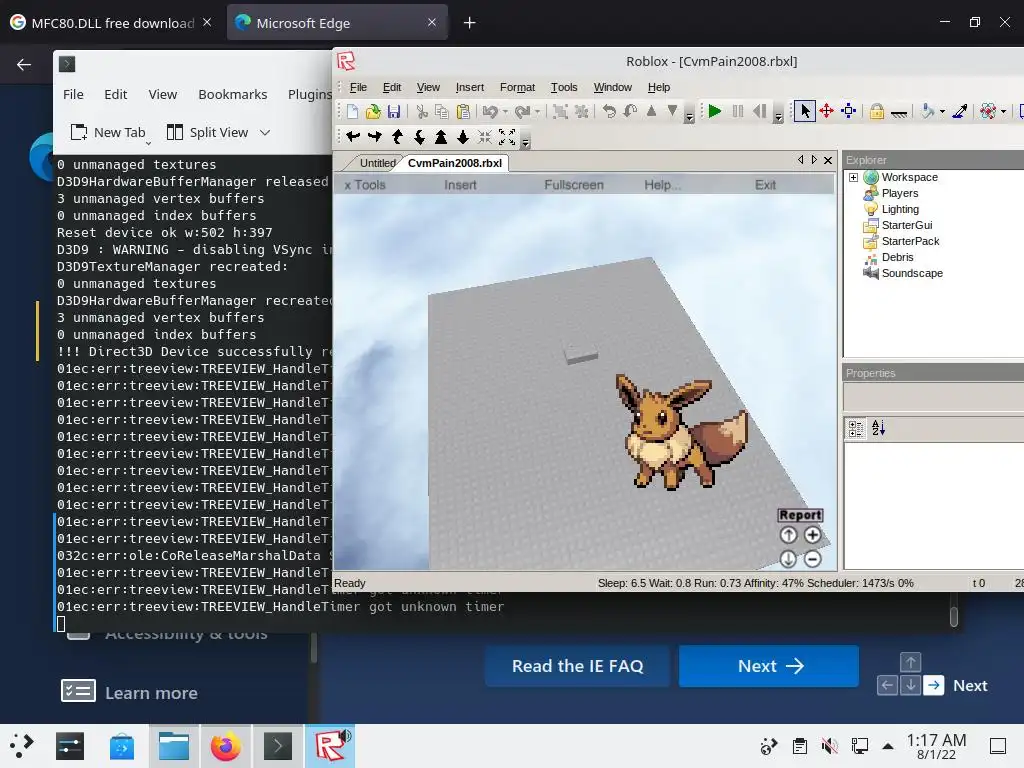1024x768 pixels.
Task: Click the in-game Report button
Action: pyautogui.click(x=800, y=515)
